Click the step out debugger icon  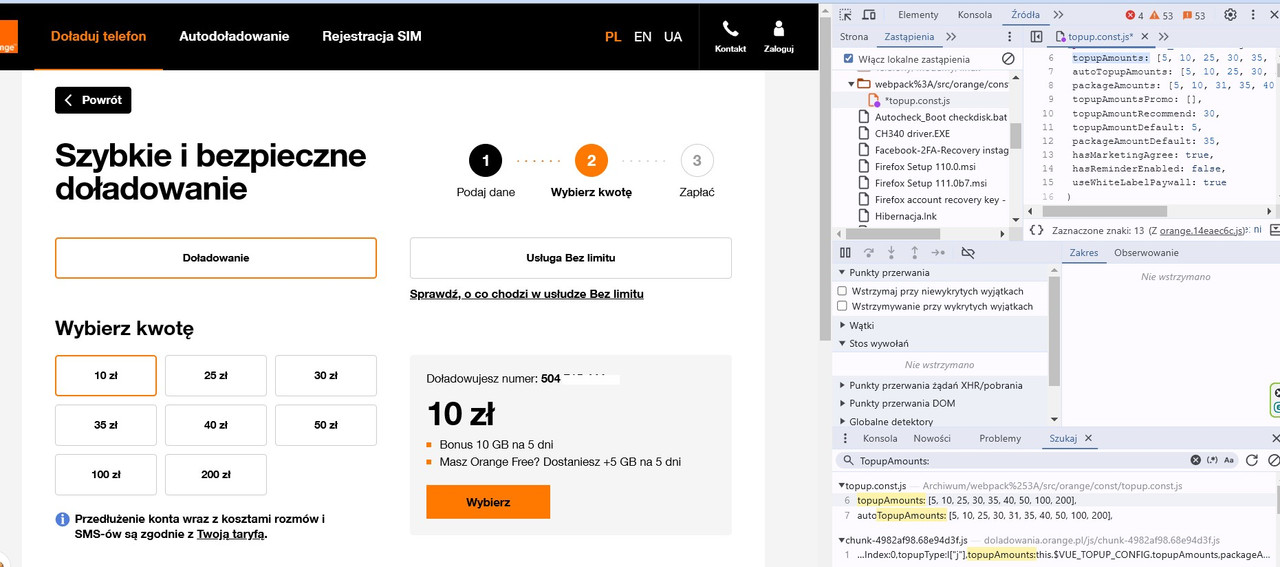(914, 253)
